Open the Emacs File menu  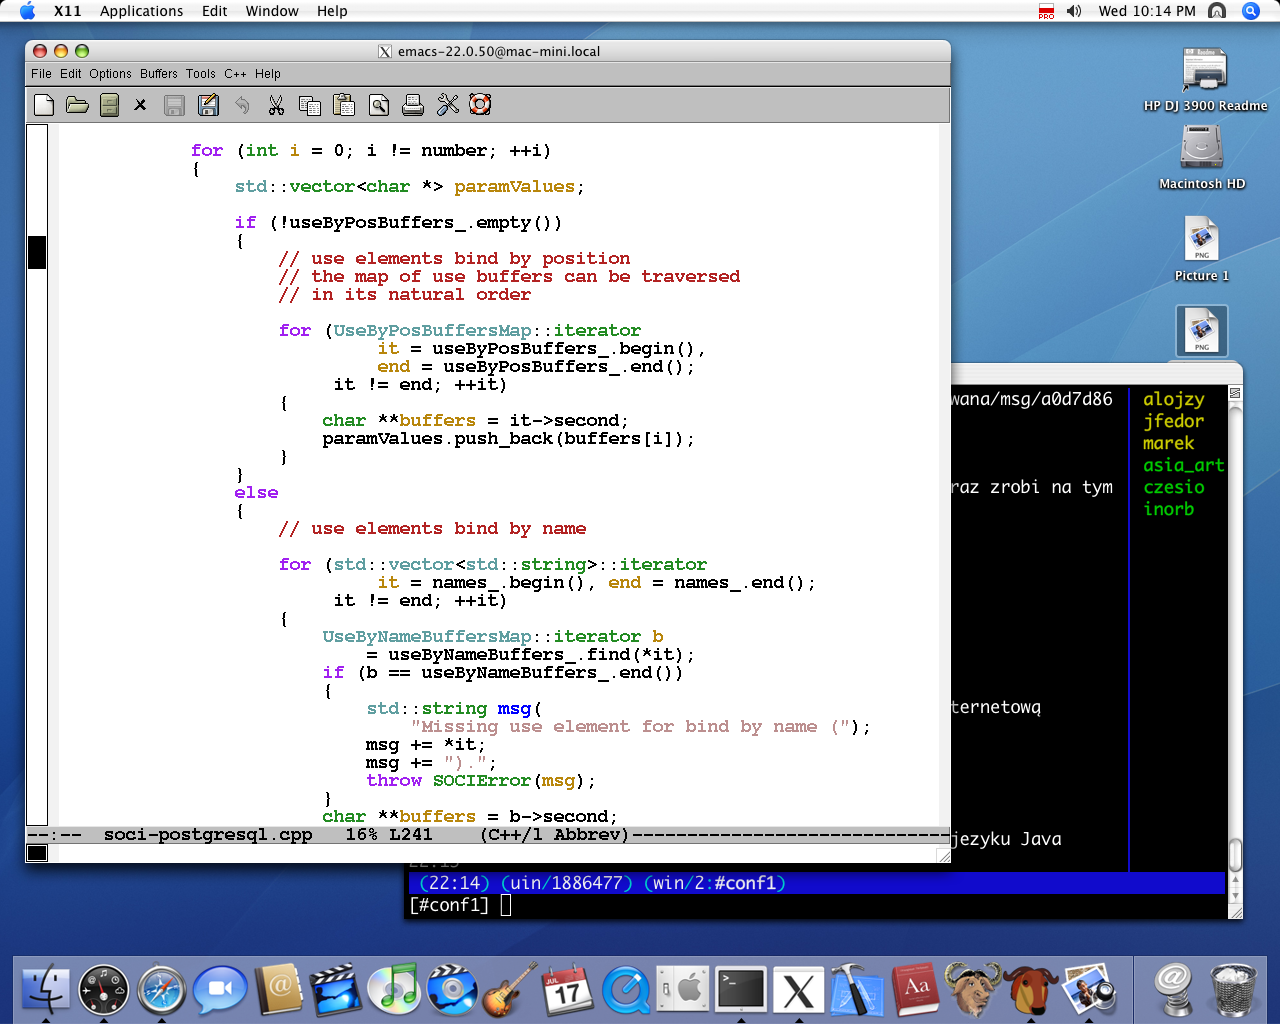(41, 74)
